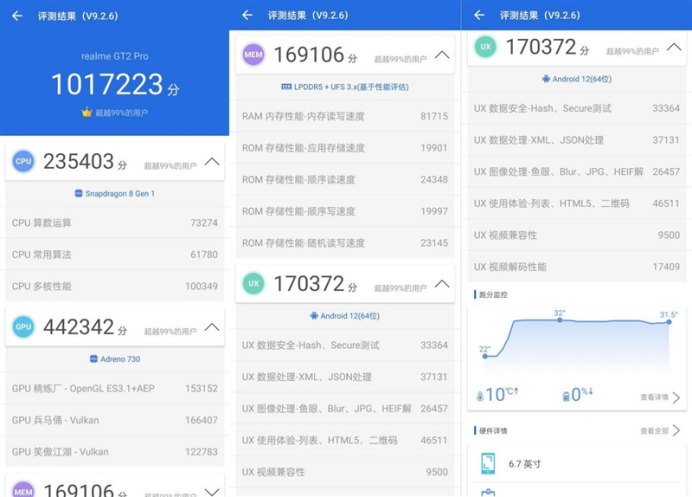The width and height of the screenshot is (692, 497).
Task: Tap the back arrow in the right screen
Action: click(x=479, y=15)
